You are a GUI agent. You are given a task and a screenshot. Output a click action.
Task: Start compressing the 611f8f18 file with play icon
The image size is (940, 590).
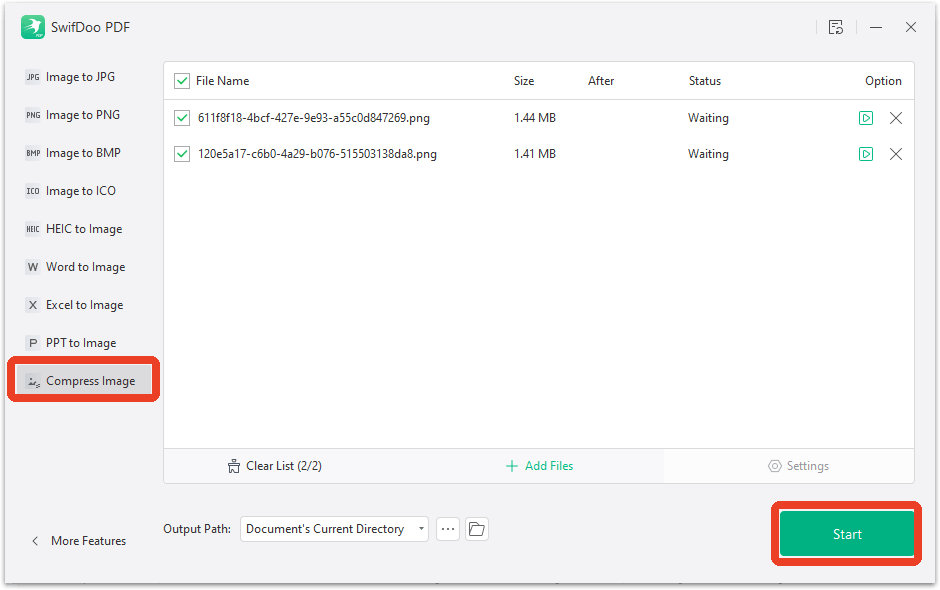866,118
